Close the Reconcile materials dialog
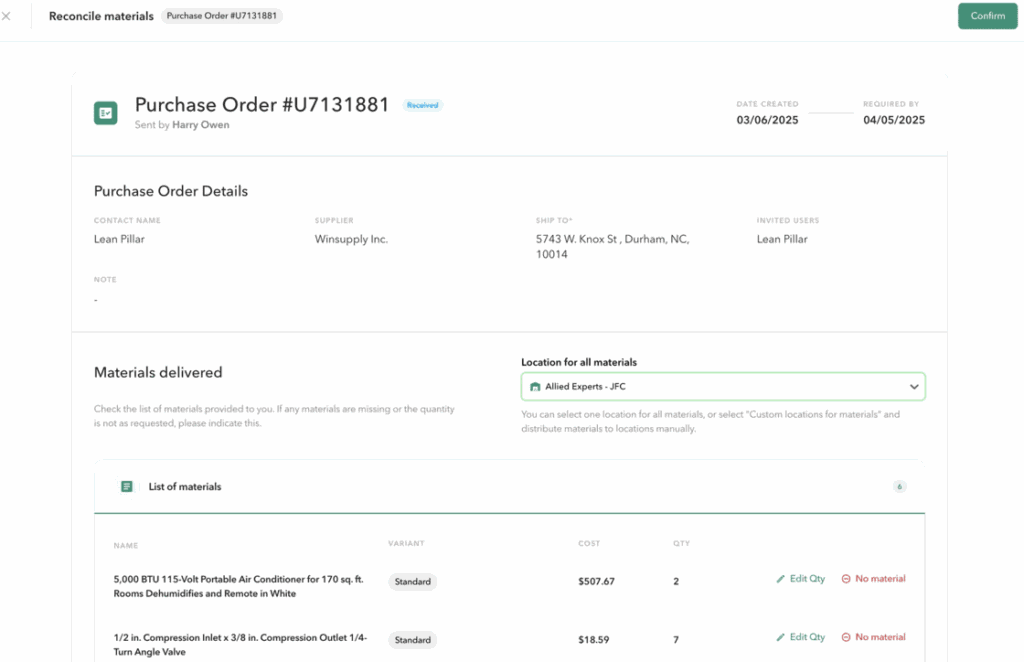Image resolution: width=1024 pixels, height=662 pixels. point(6,16)
